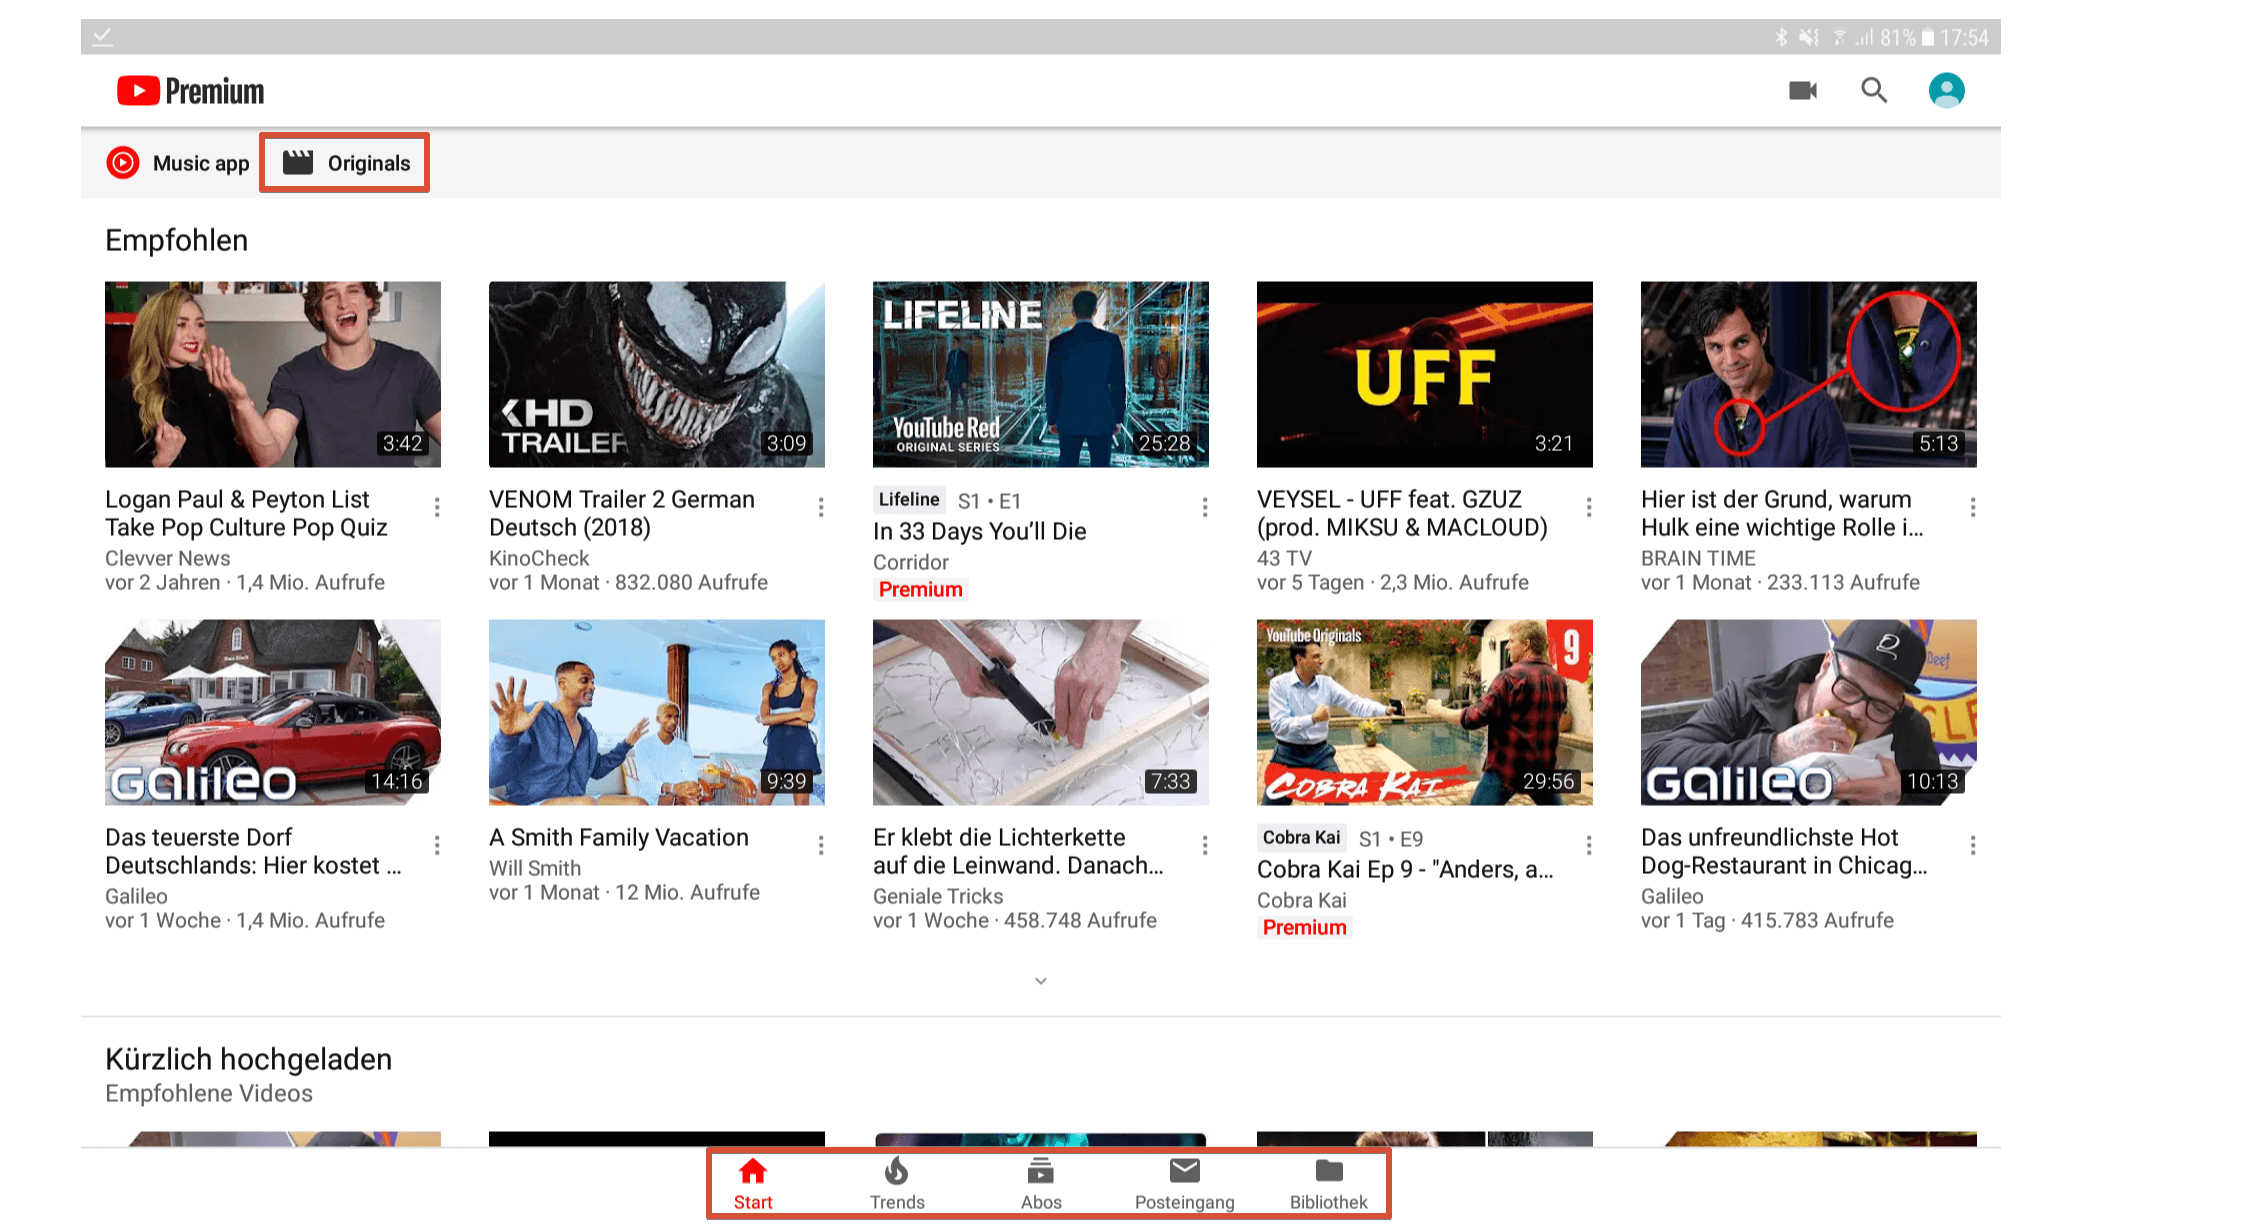Play the Smith Family Vacation thumbnail
Screen dimensions: 2262x1229
pyautogui.click(x=657, y=712)
